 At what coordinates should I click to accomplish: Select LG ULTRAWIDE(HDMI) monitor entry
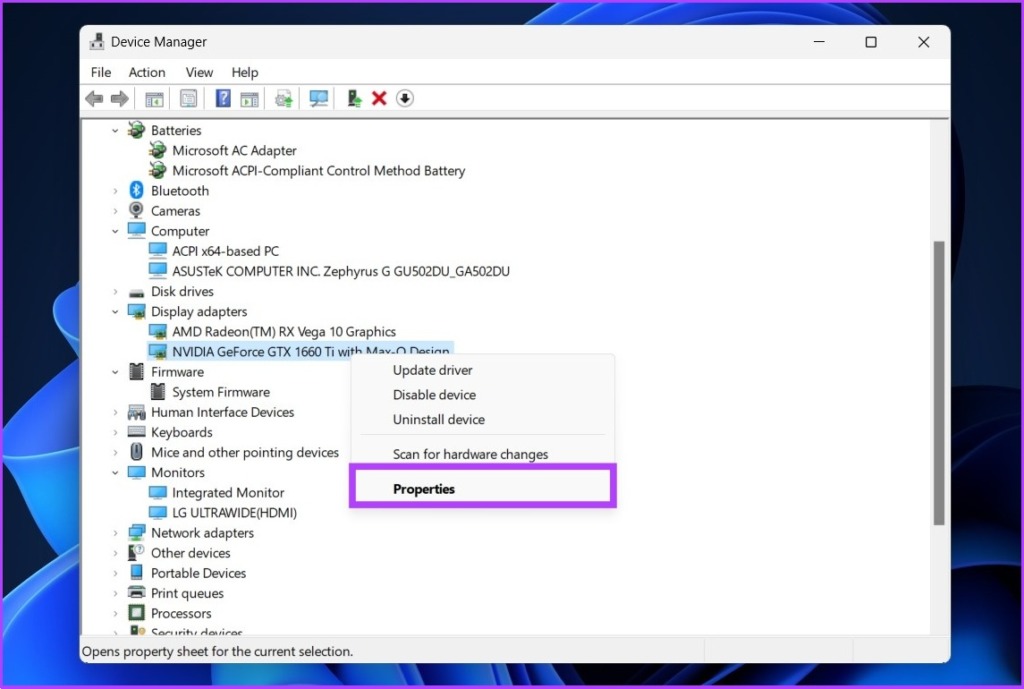[x=234, y=513]
